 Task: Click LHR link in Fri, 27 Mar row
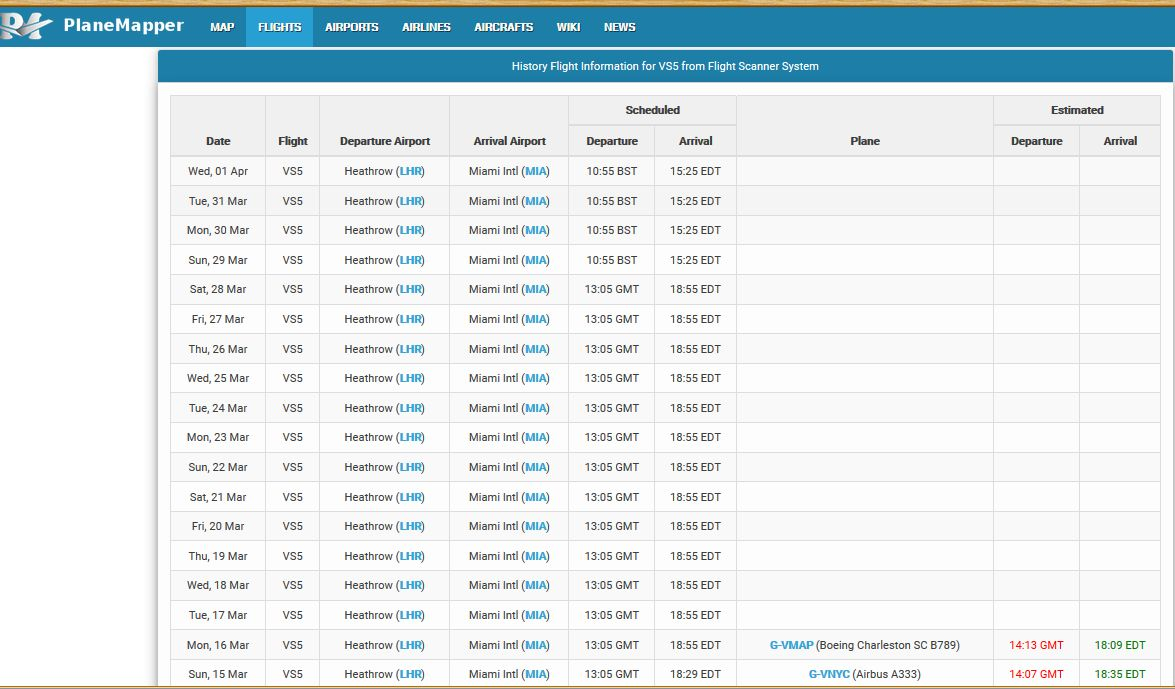click(411, 319)
